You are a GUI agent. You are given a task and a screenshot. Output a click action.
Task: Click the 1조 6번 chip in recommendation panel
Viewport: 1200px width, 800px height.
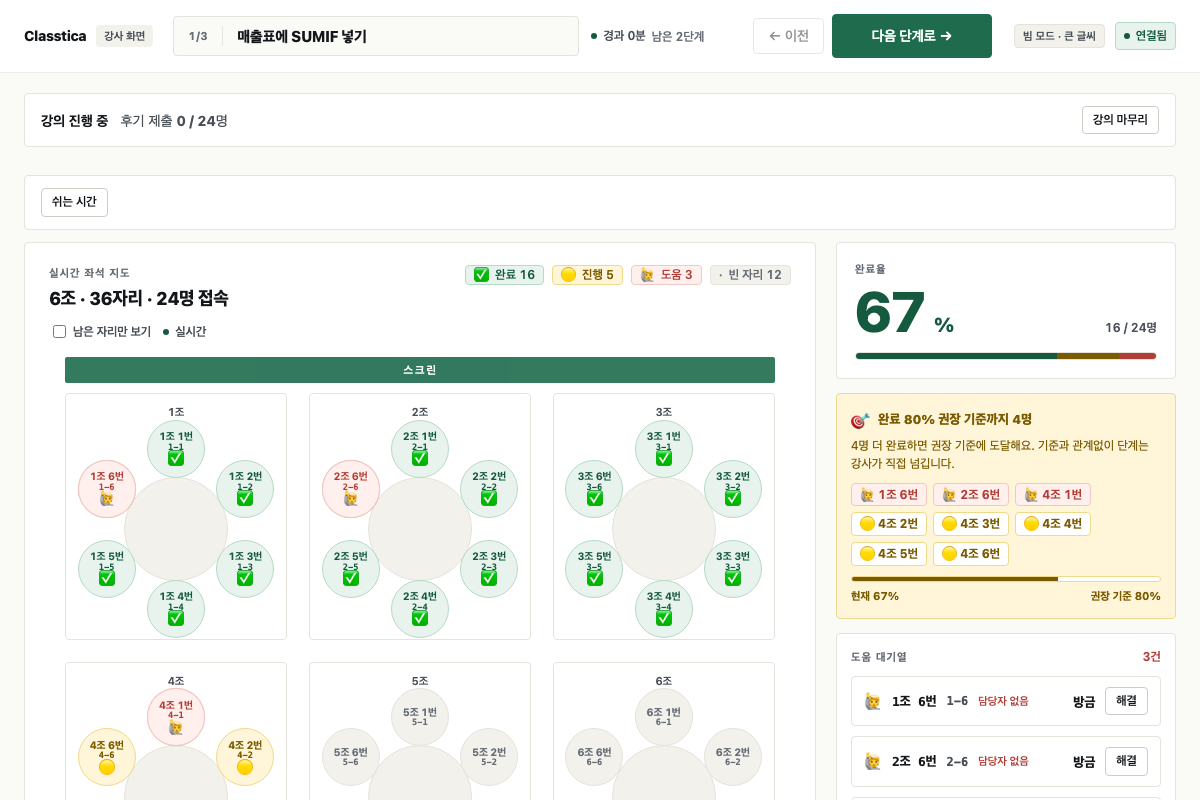point(889,495)
